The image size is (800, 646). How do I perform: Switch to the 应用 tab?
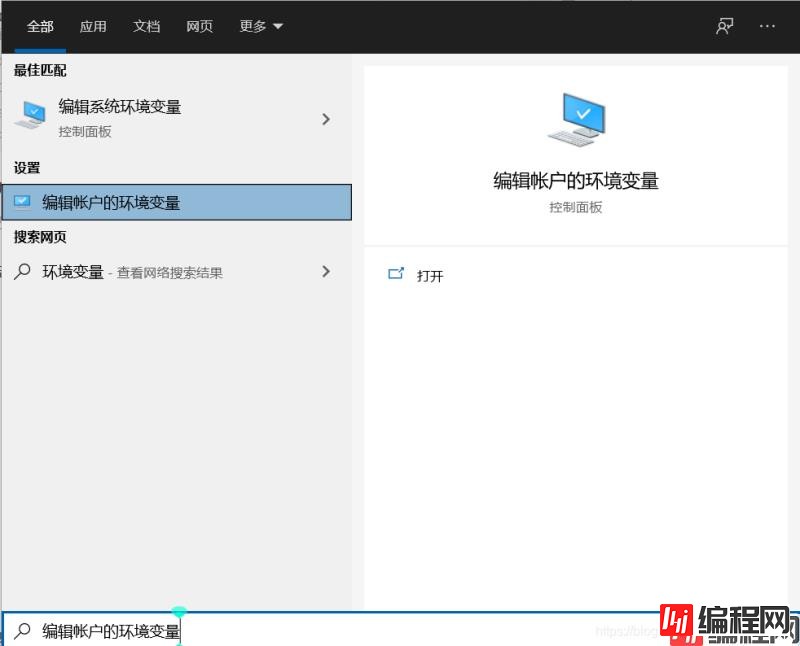coord(93,26)
